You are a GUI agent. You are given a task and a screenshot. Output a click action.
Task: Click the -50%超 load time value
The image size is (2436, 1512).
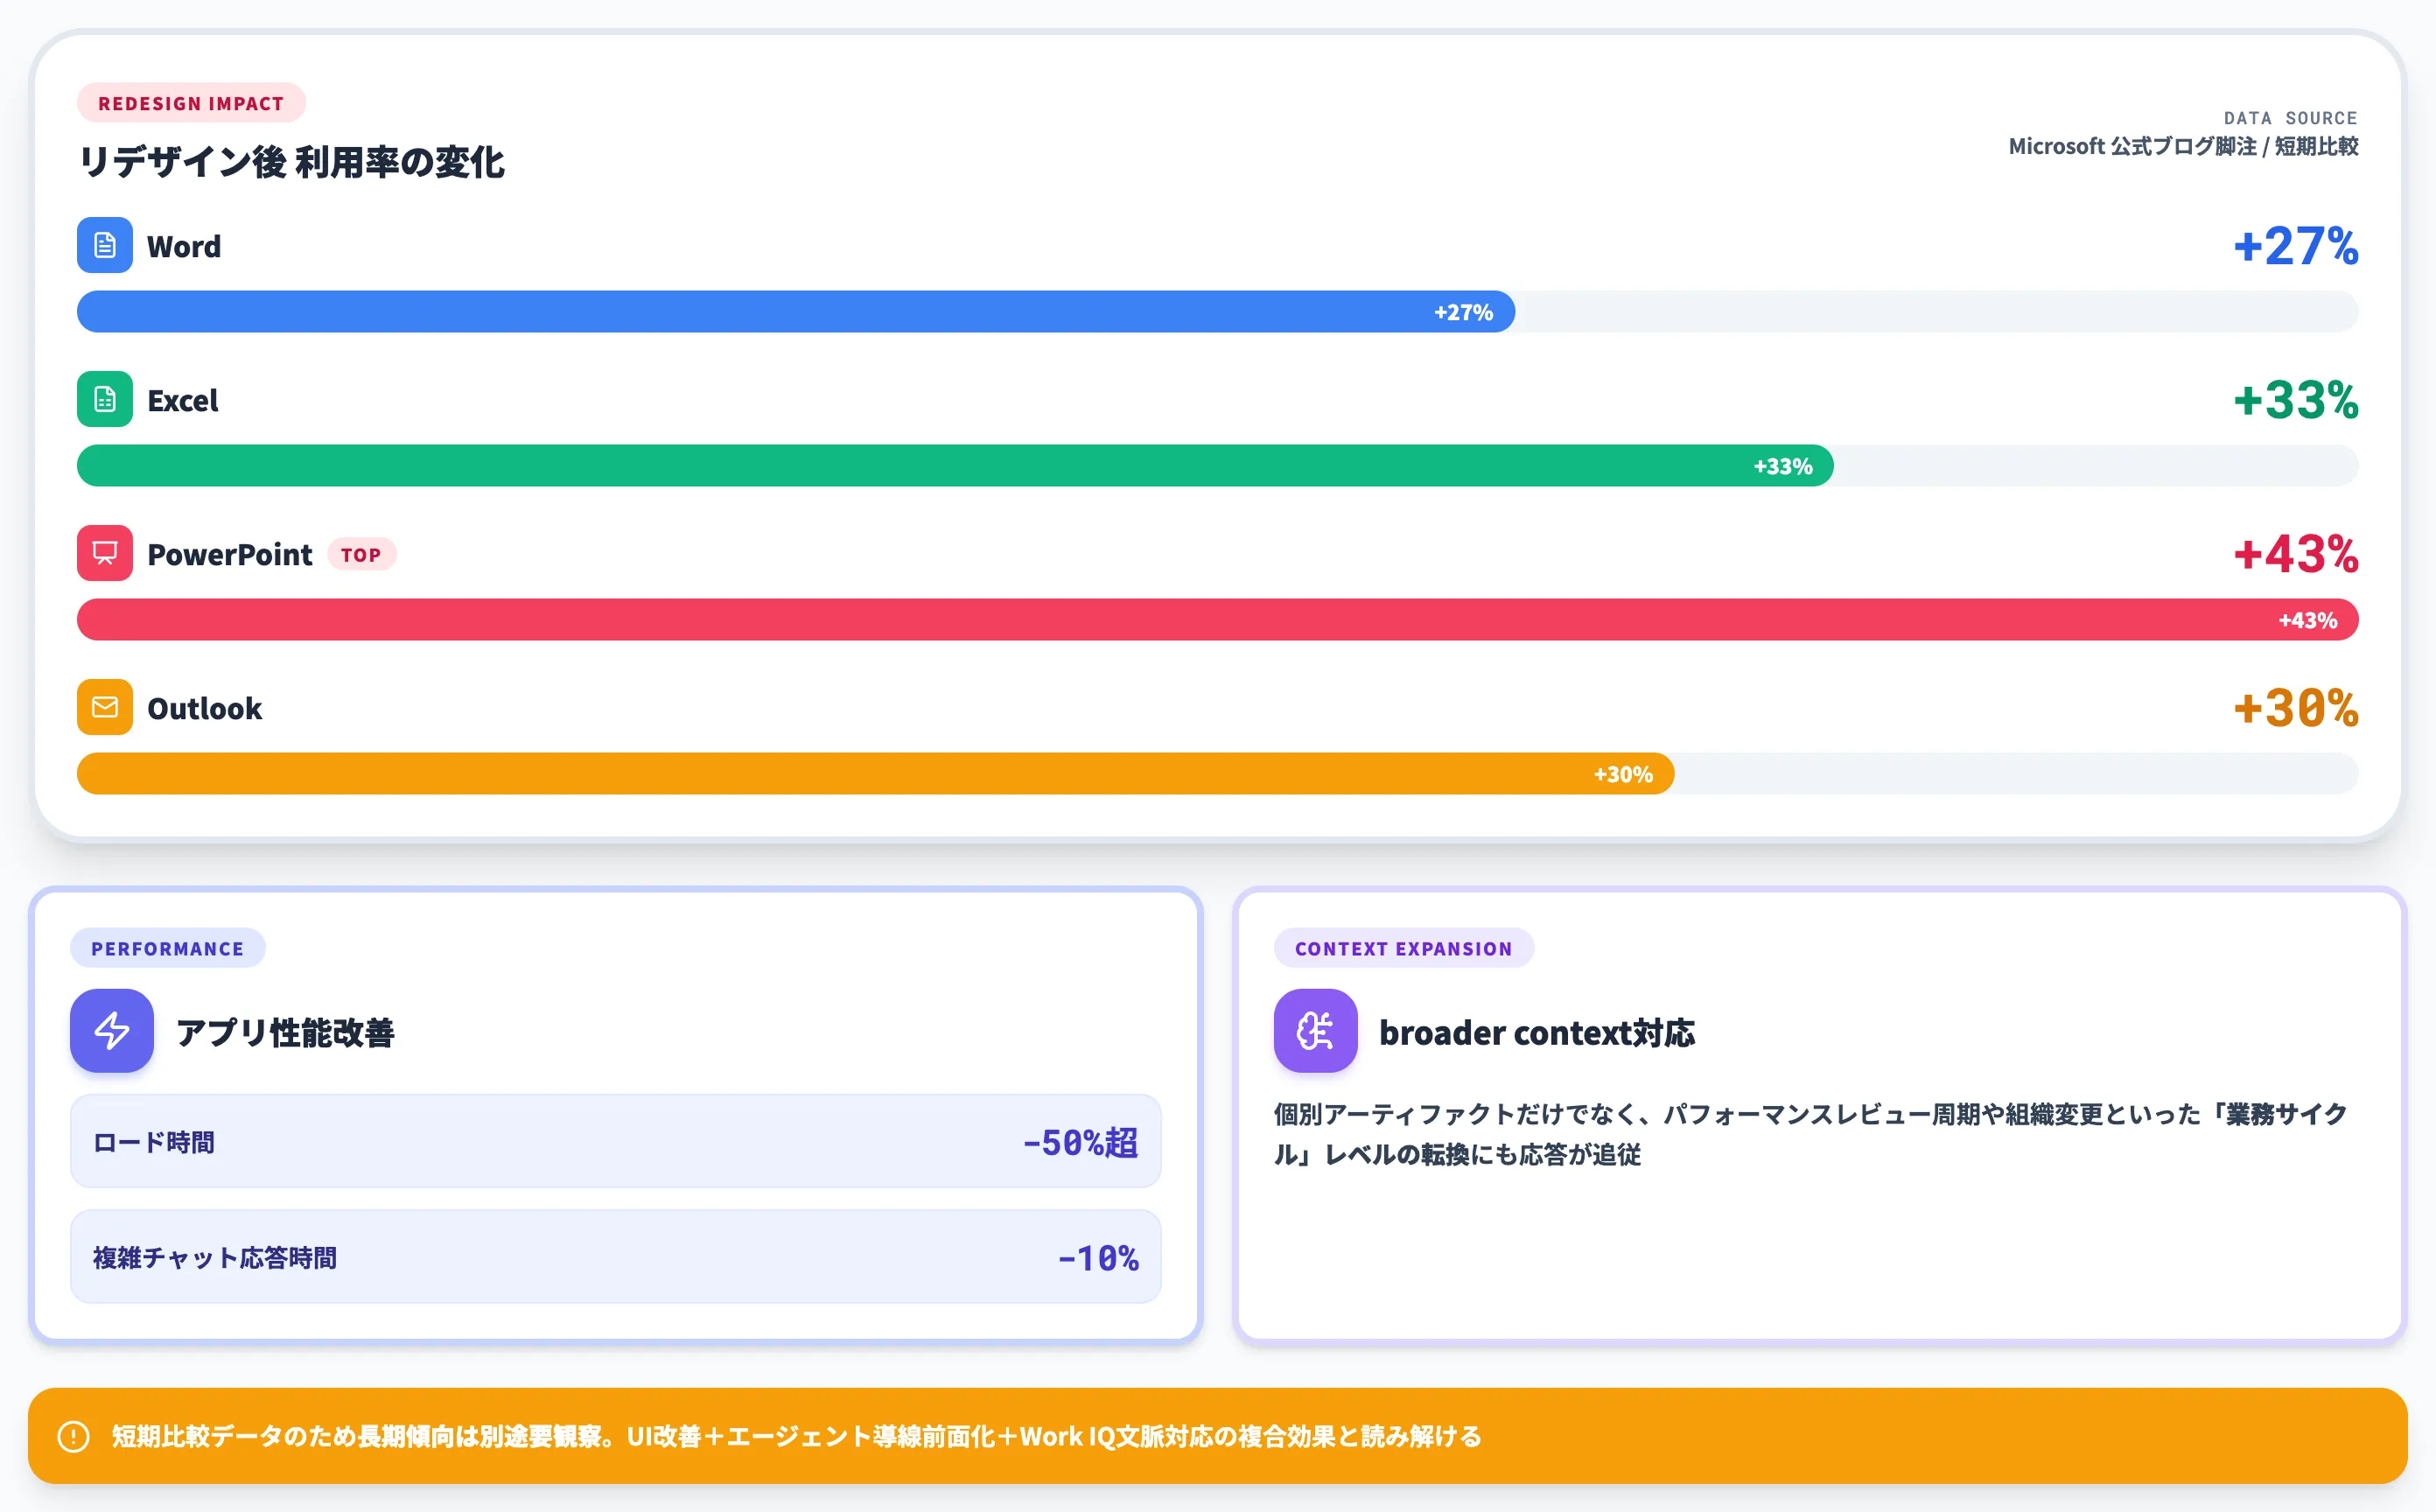point(1081,1142)
